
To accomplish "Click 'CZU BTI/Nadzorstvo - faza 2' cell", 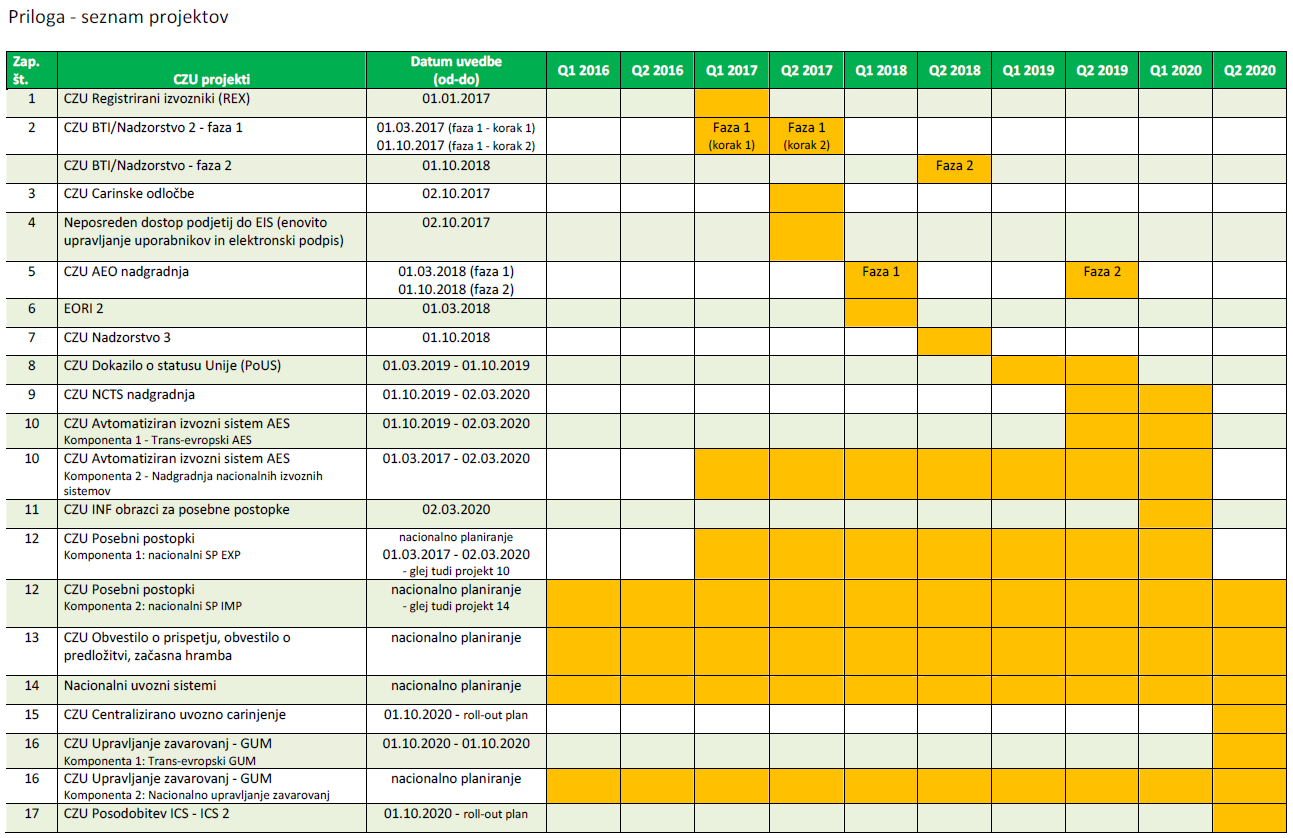I will click(x=212, y=168).
